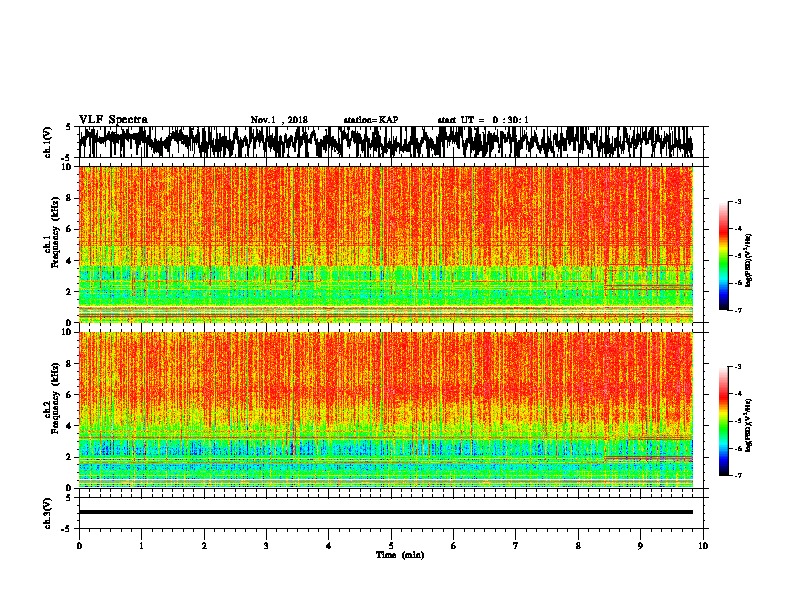This screenshot has width=792, height=612.
Task: Click the VLF Spectra title text
Action: [x=113, y=120]
